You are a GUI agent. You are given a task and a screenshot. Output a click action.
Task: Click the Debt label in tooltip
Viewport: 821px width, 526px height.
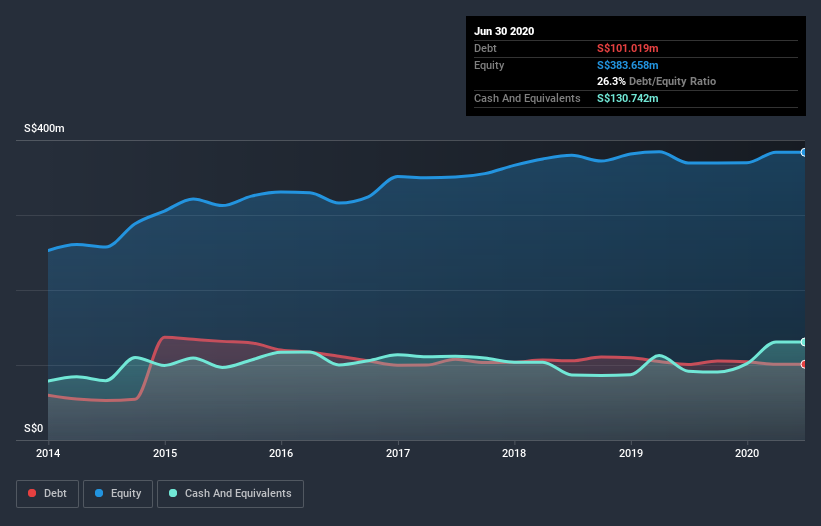coord(485,48)
